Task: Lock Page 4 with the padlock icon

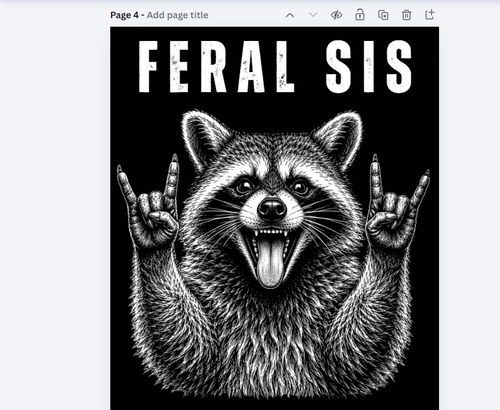Action: (x=360, y=15)
